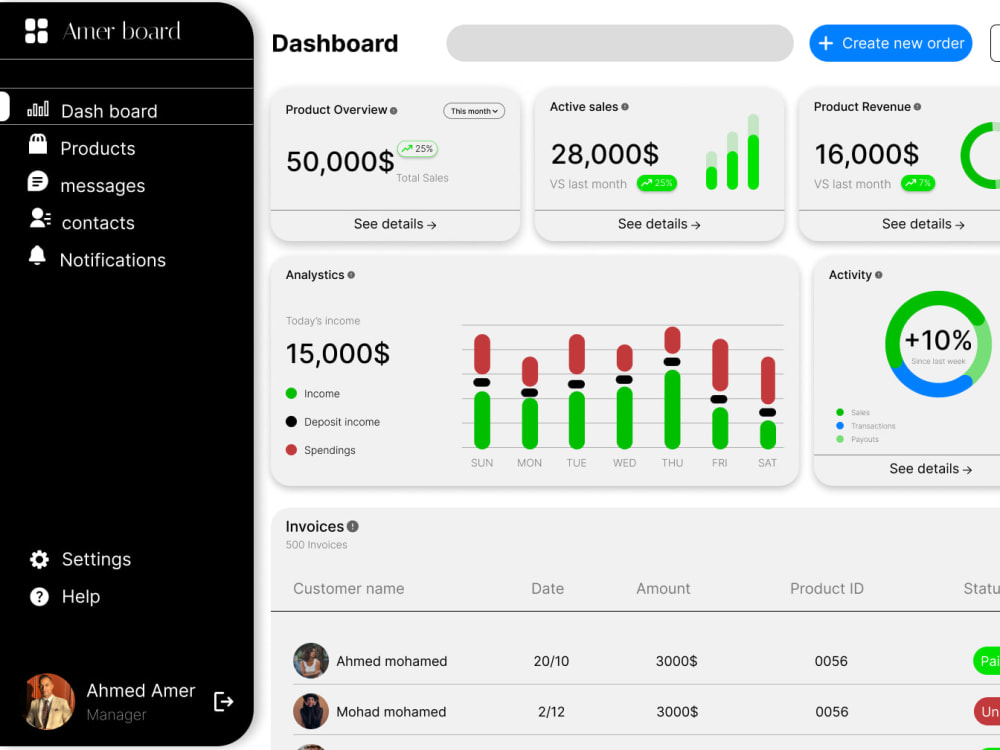The image size is (1000, 750).
Task: Click the Activity +10% donut chart
Action: coord(938,344)
